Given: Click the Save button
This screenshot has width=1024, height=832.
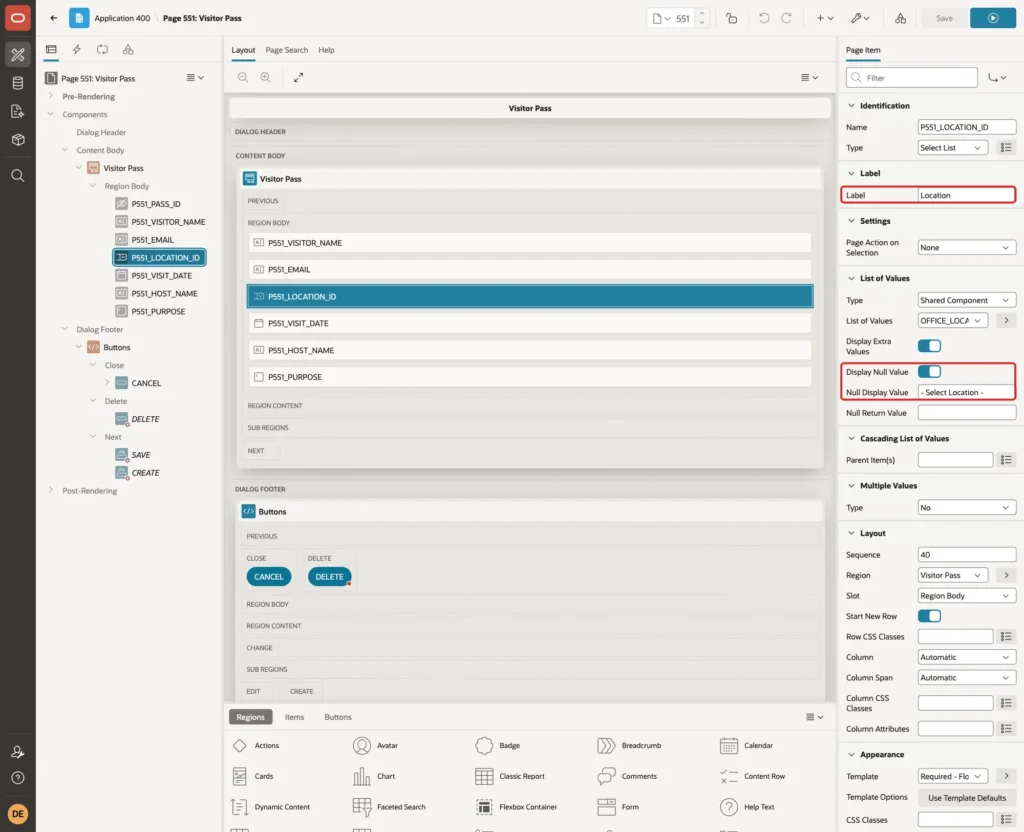Looking at the screenshot, I should pos(944,18).
